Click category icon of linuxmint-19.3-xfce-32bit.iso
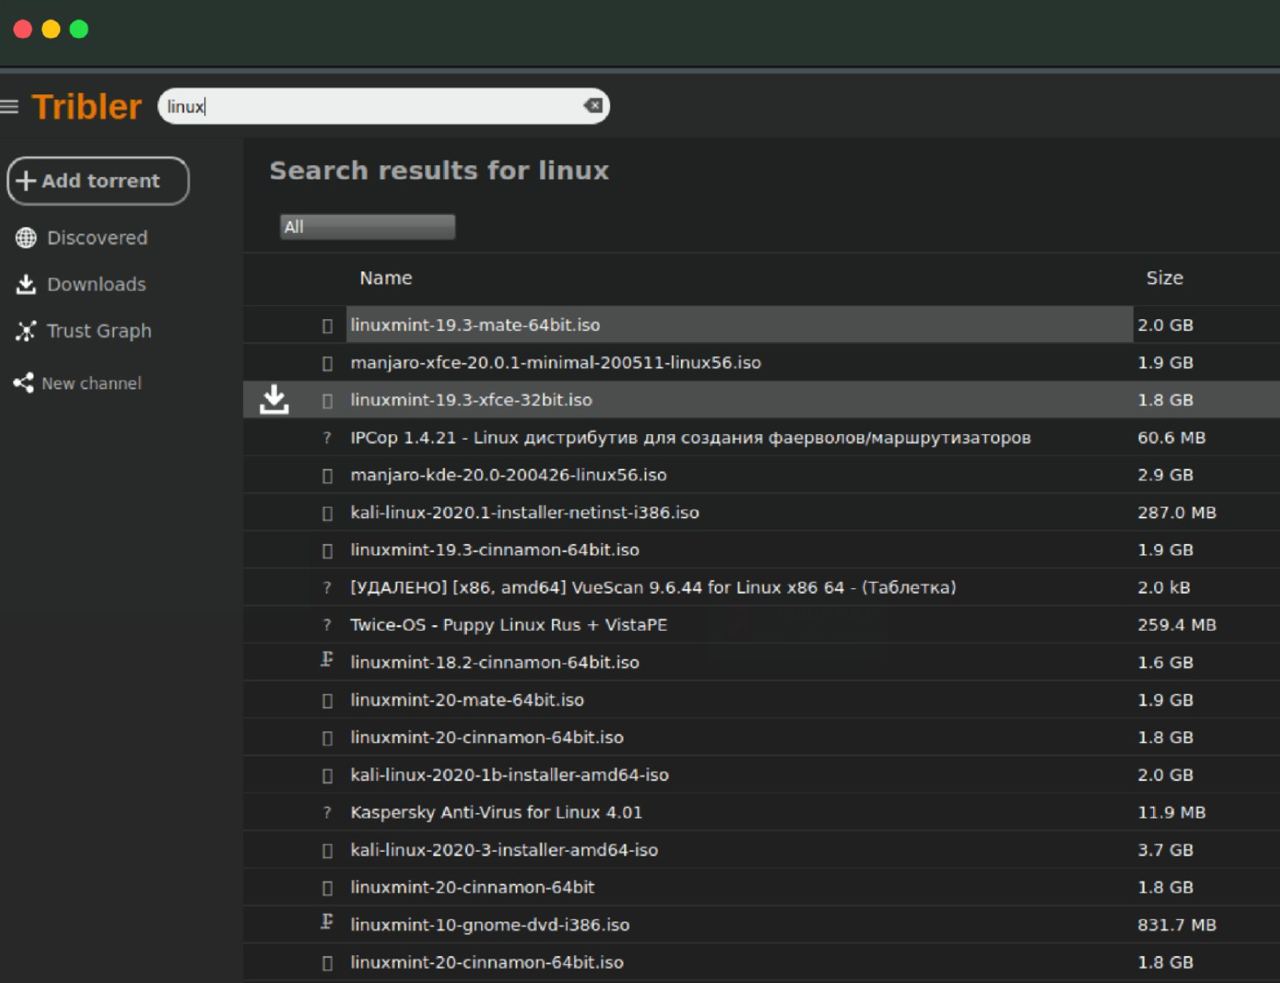The image size is (1280, 983). click(x=327, y=401)
